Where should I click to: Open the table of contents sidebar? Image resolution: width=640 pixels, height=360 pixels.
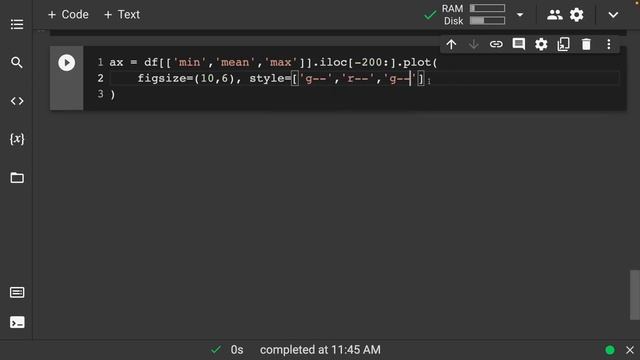[x=17, y=24]
